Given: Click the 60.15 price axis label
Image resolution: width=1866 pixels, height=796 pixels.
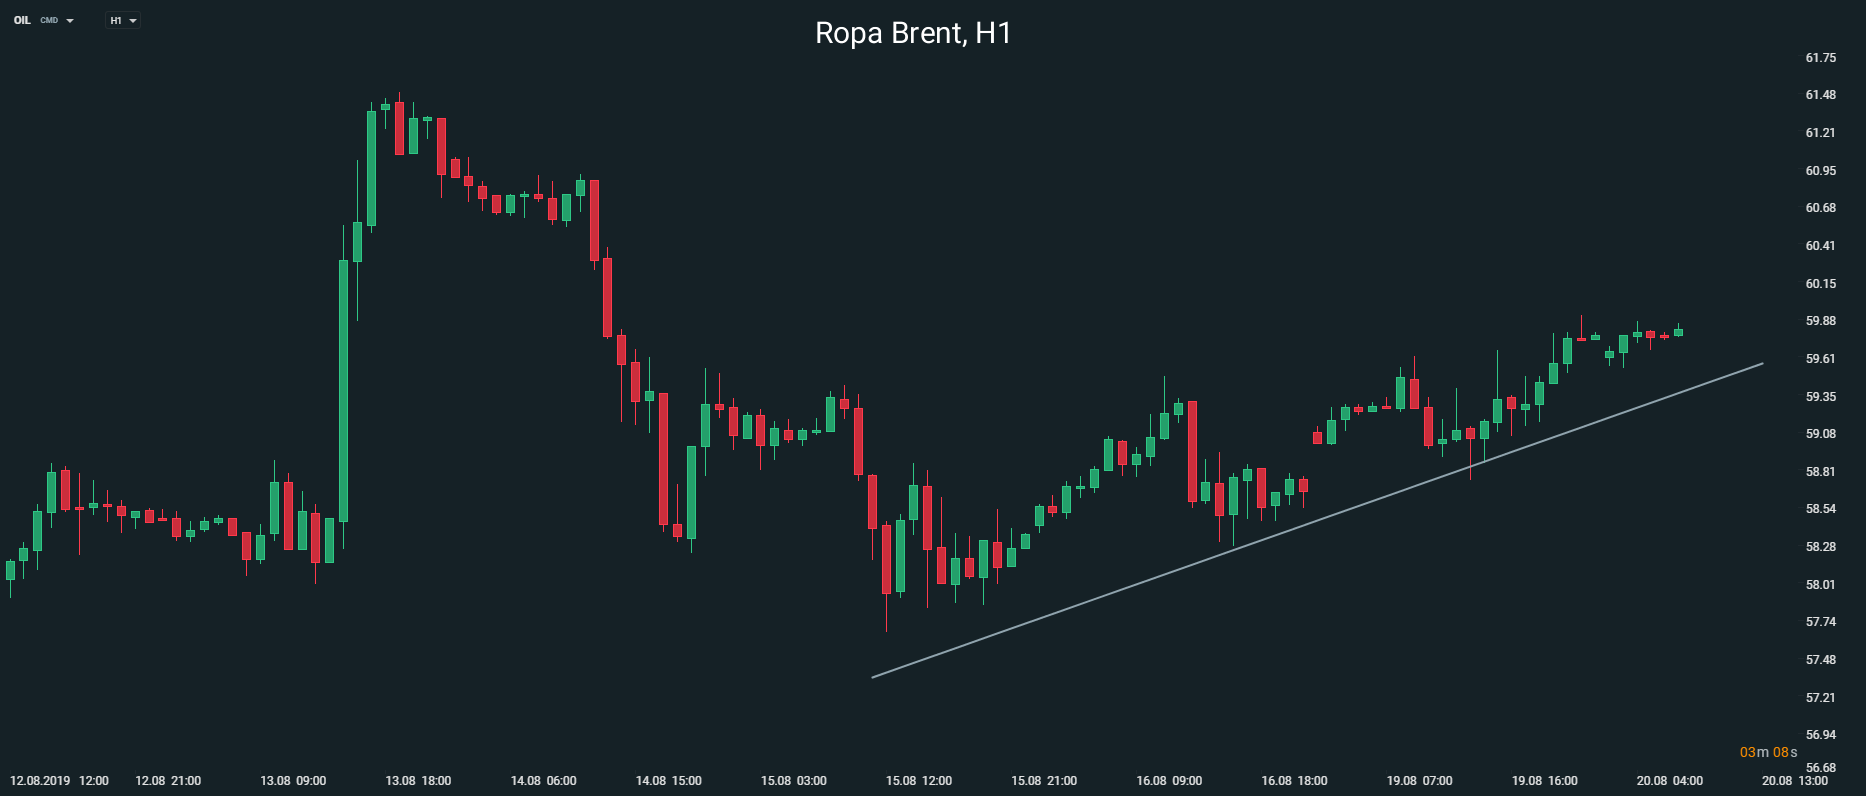Looking at the screenshot, I should pos(1820,284).
